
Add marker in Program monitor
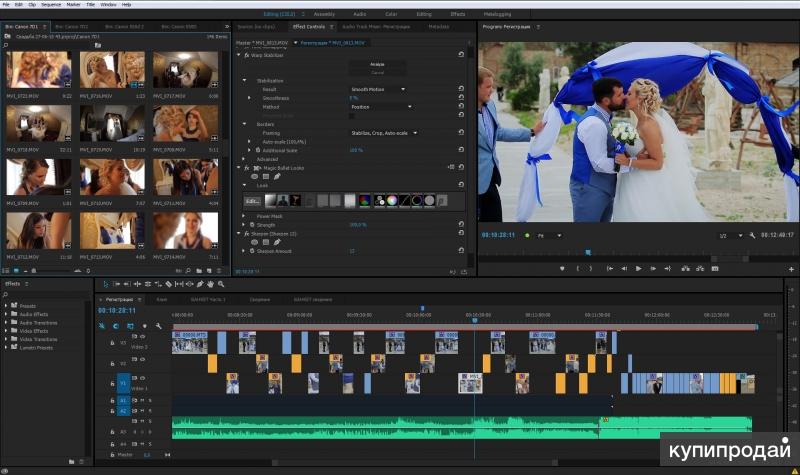pos(562,268)
